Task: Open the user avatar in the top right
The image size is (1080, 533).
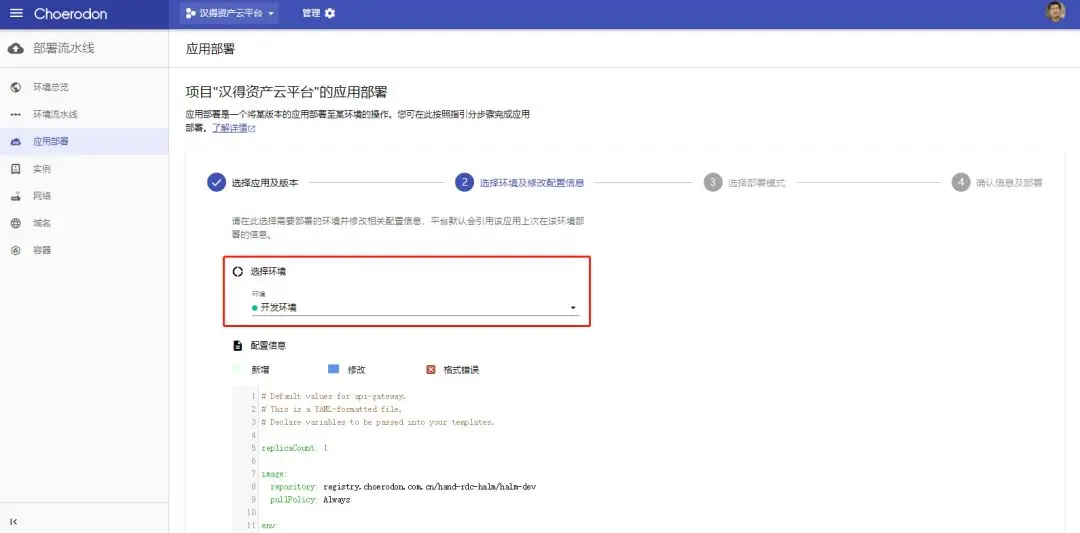Action: [1055, 12]
